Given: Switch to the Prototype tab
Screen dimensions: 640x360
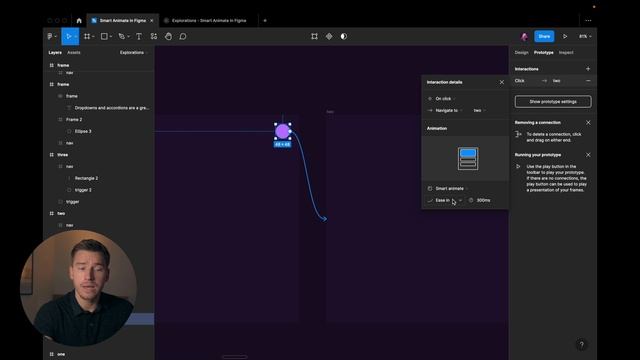Looking at the screenshot, I should pyautogui.click(x=544, y=53).
